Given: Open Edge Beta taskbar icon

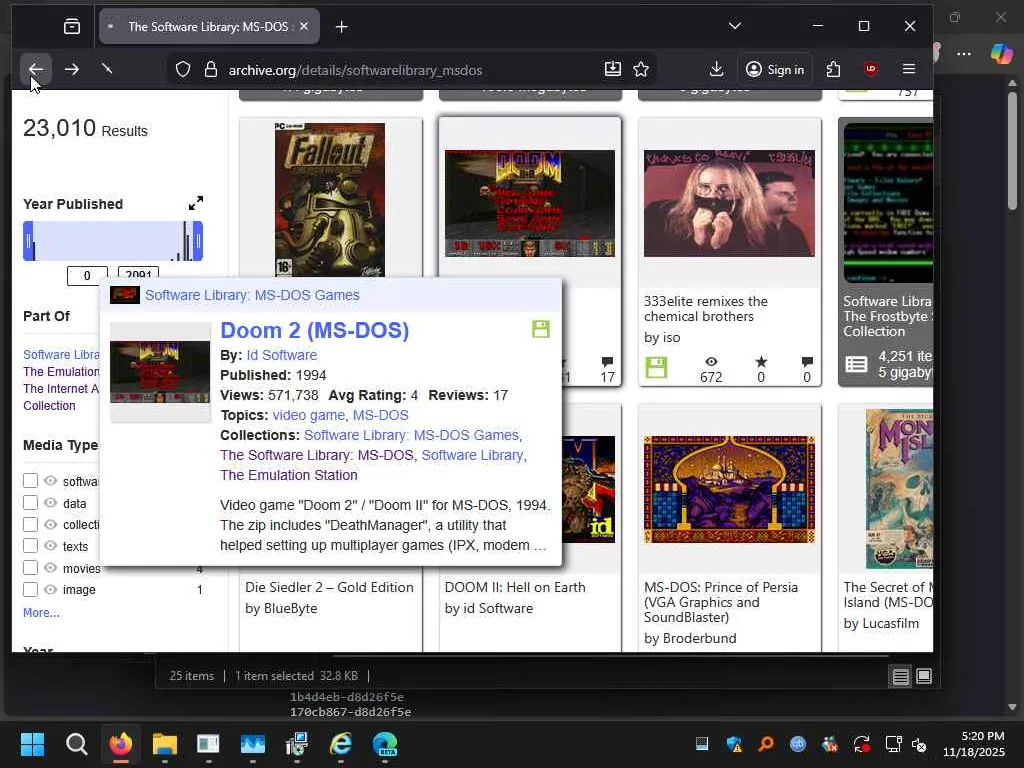Looking at the screenshot, I should click(x=385, y=744).
